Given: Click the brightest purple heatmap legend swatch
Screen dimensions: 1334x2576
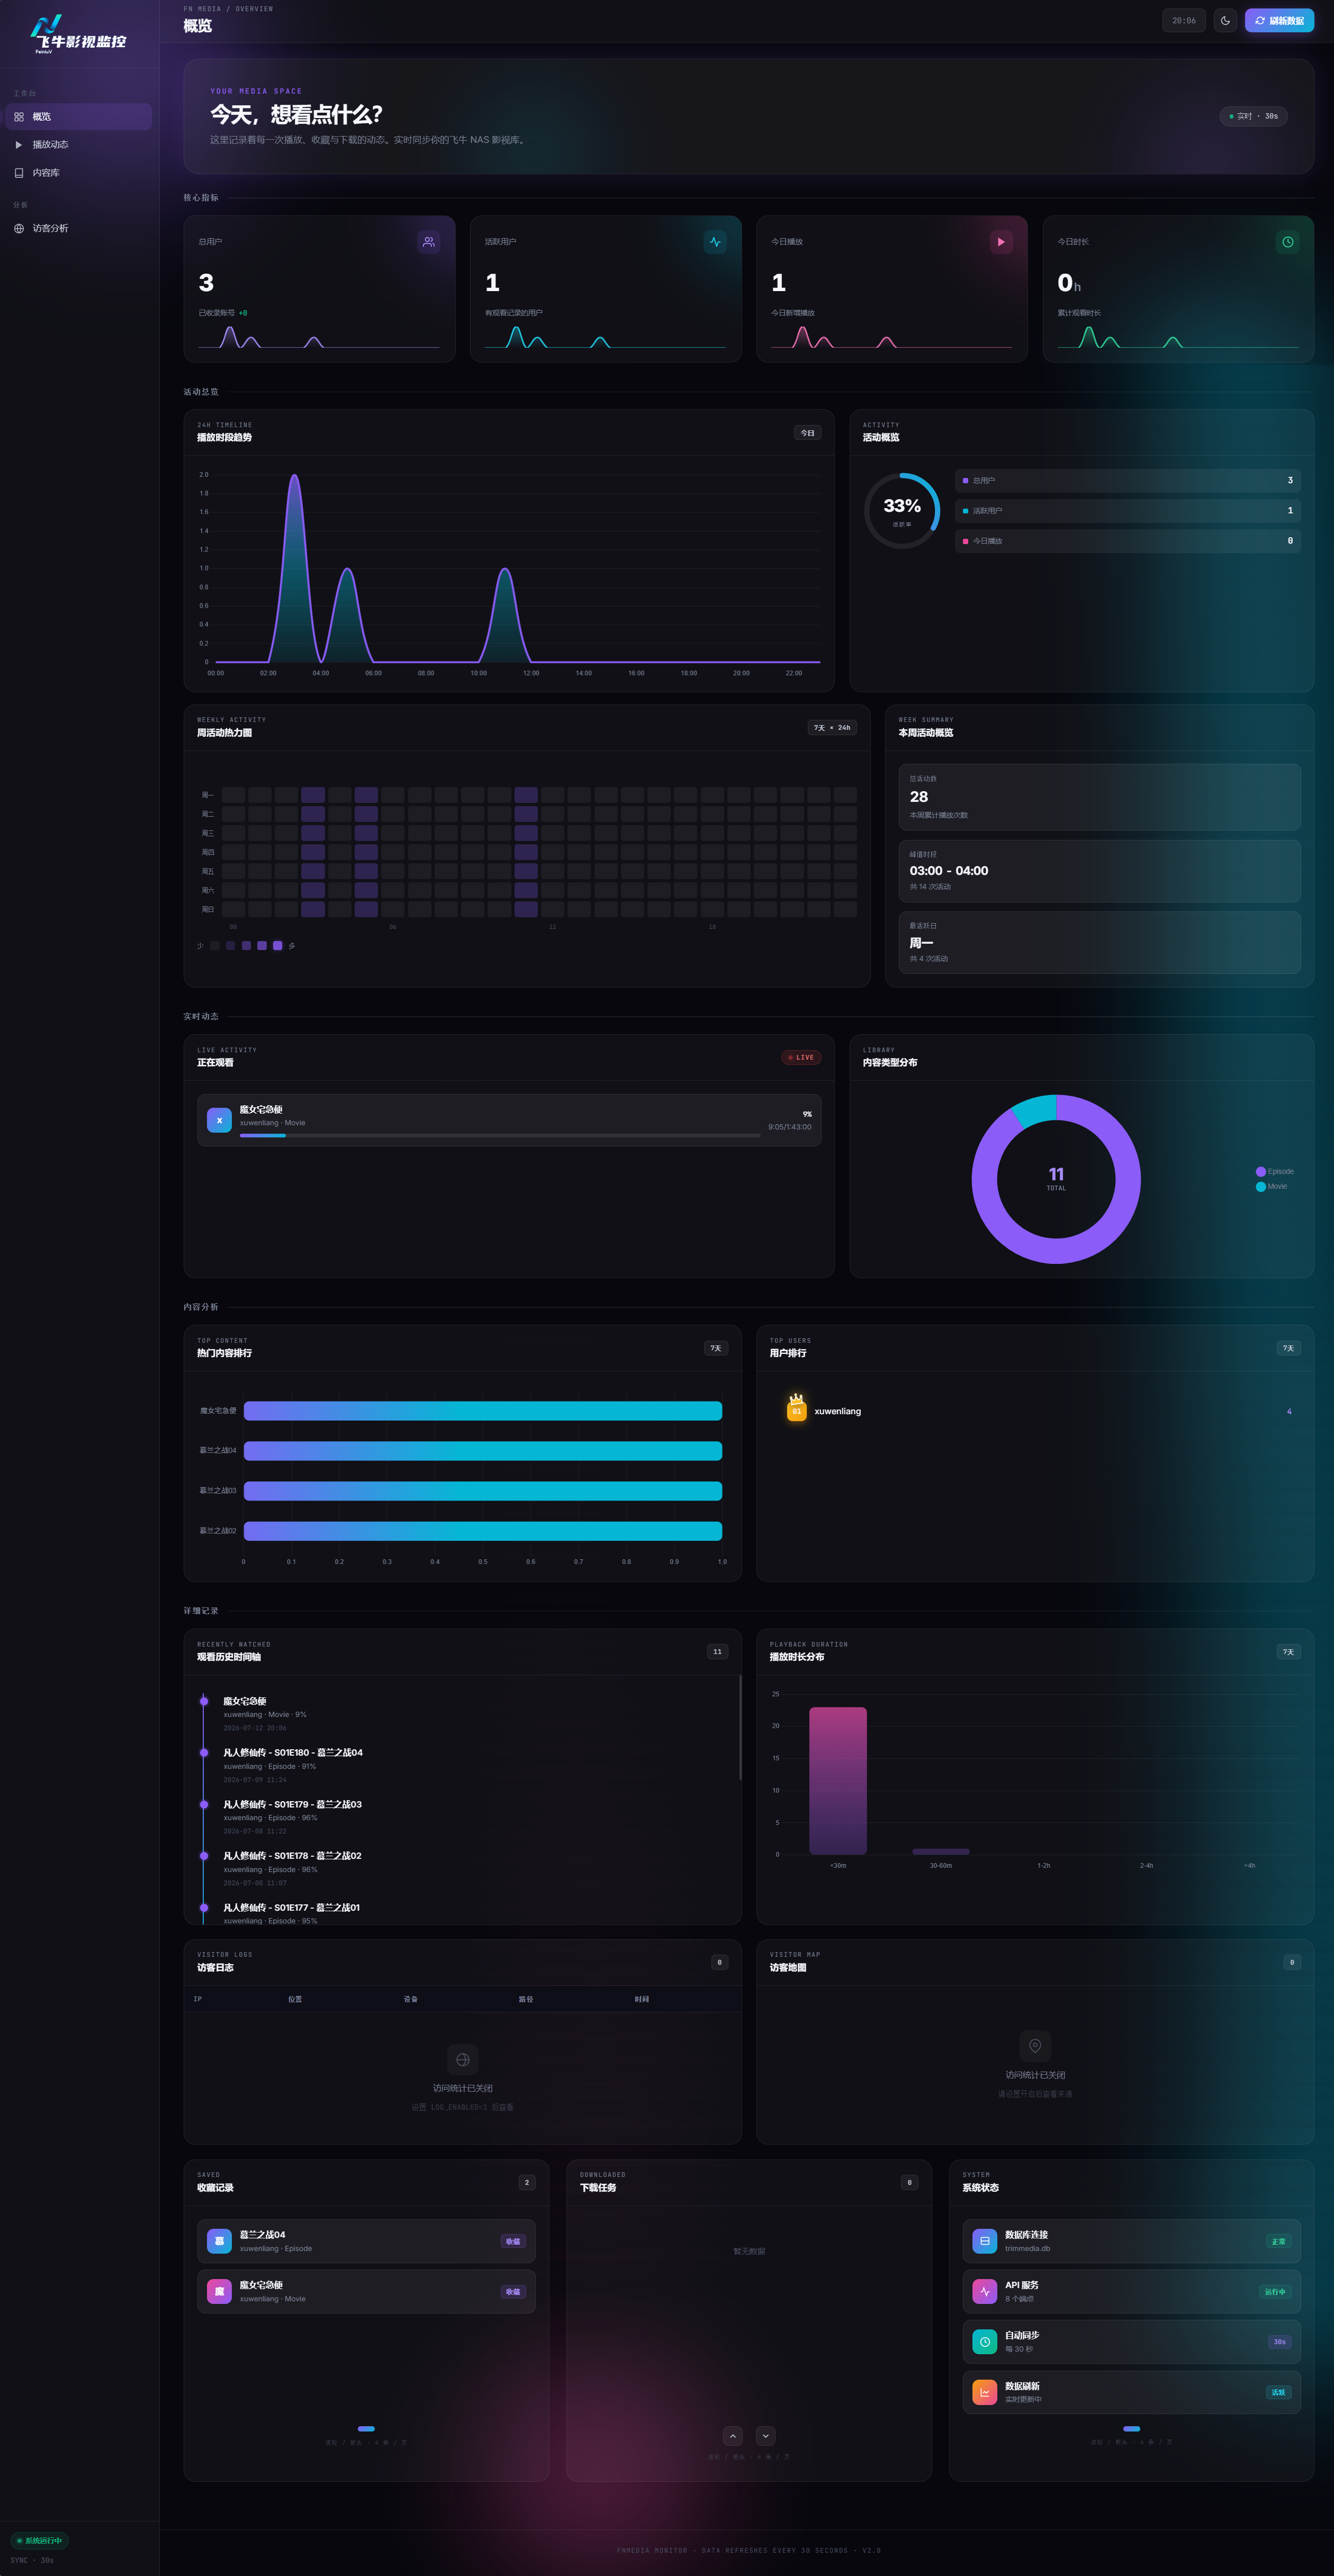Looking at the screenshot, I should pyautogui.click(x=277, y=945).
